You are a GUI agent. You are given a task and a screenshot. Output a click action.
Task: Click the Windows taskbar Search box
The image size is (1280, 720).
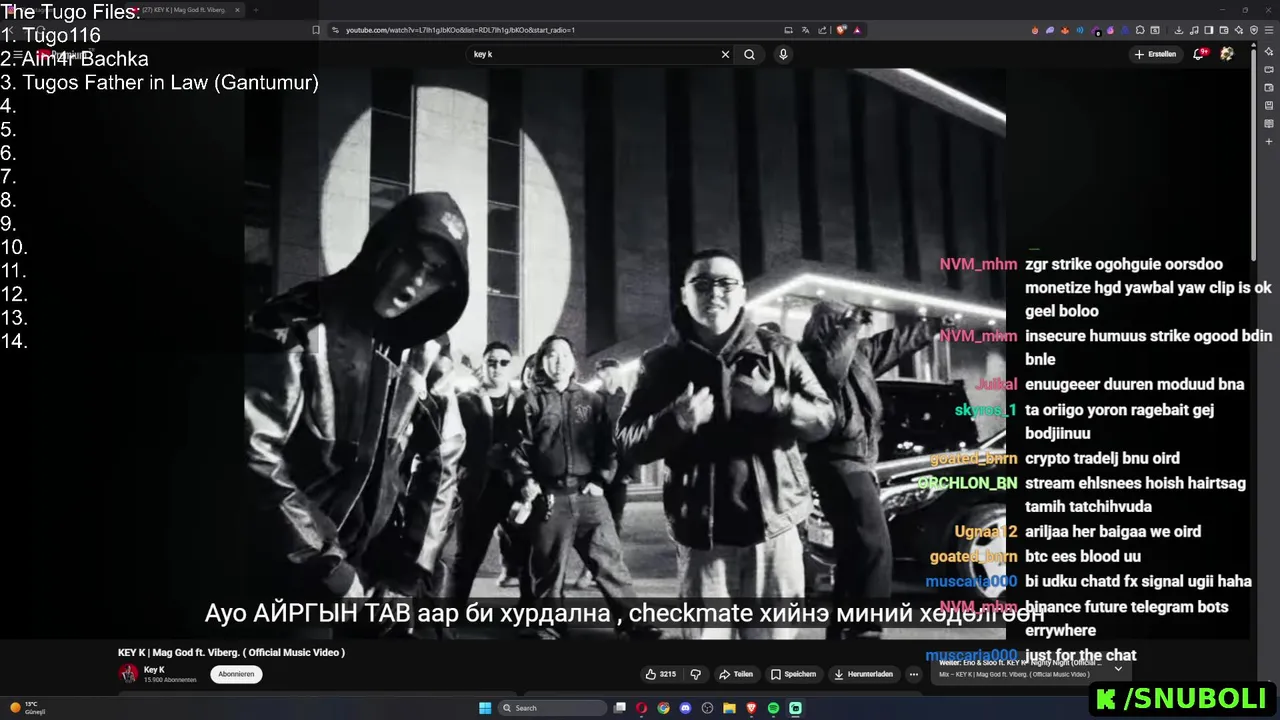553,708
